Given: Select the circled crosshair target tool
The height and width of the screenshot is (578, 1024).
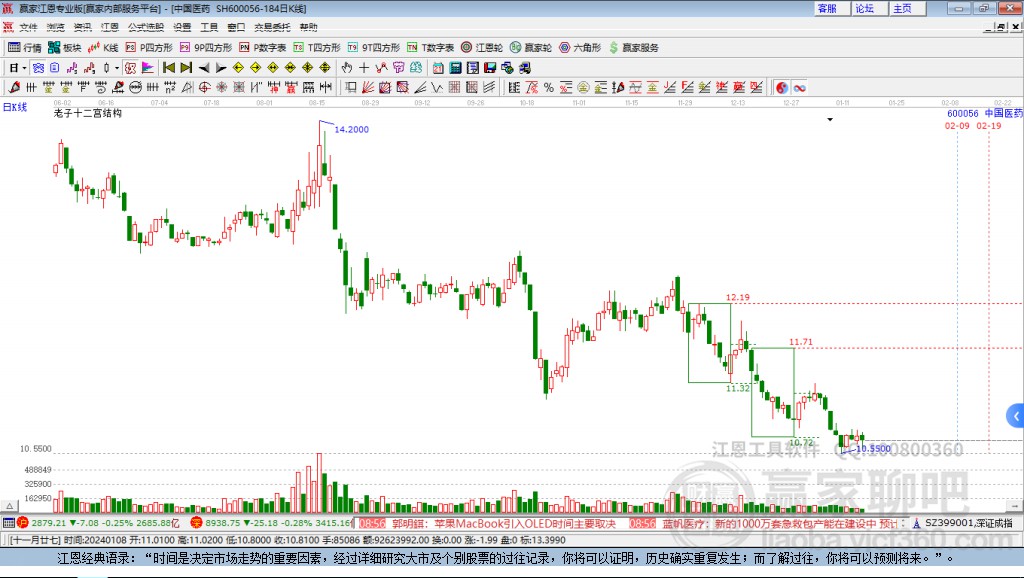Looking at the screenshot, I should [204, 88].
